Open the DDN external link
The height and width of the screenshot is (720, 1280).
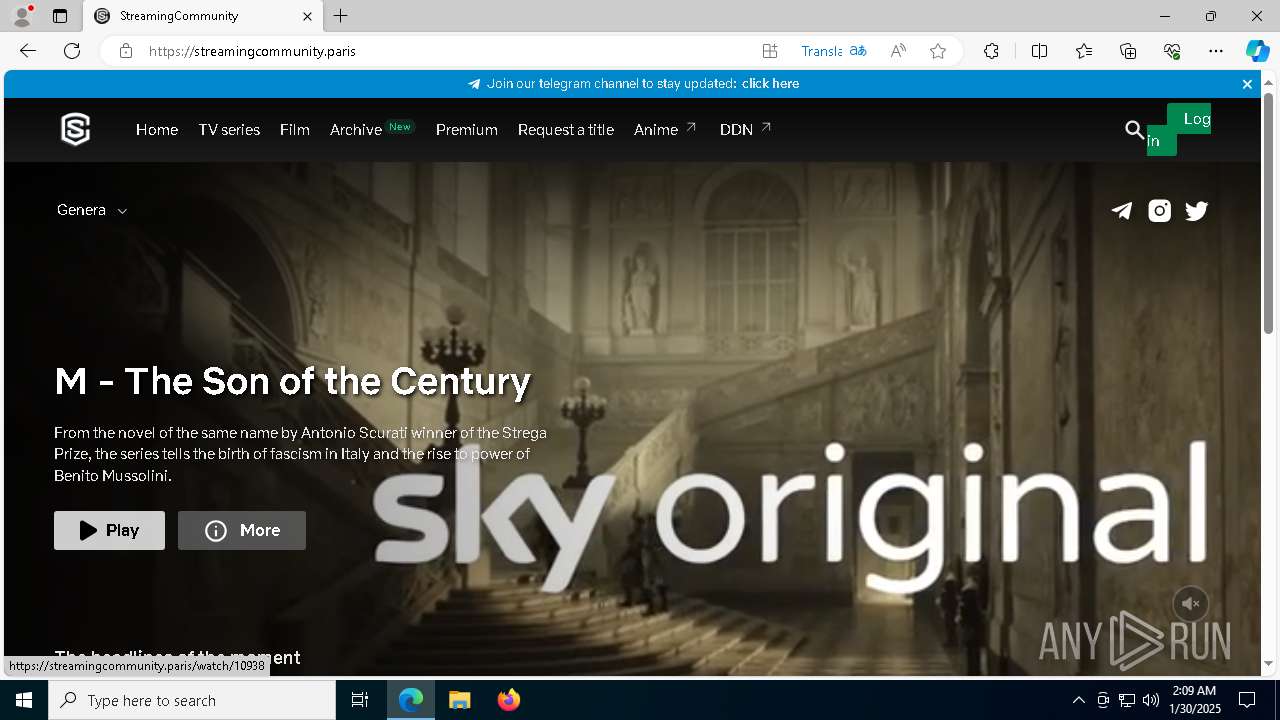coord(746,129)
